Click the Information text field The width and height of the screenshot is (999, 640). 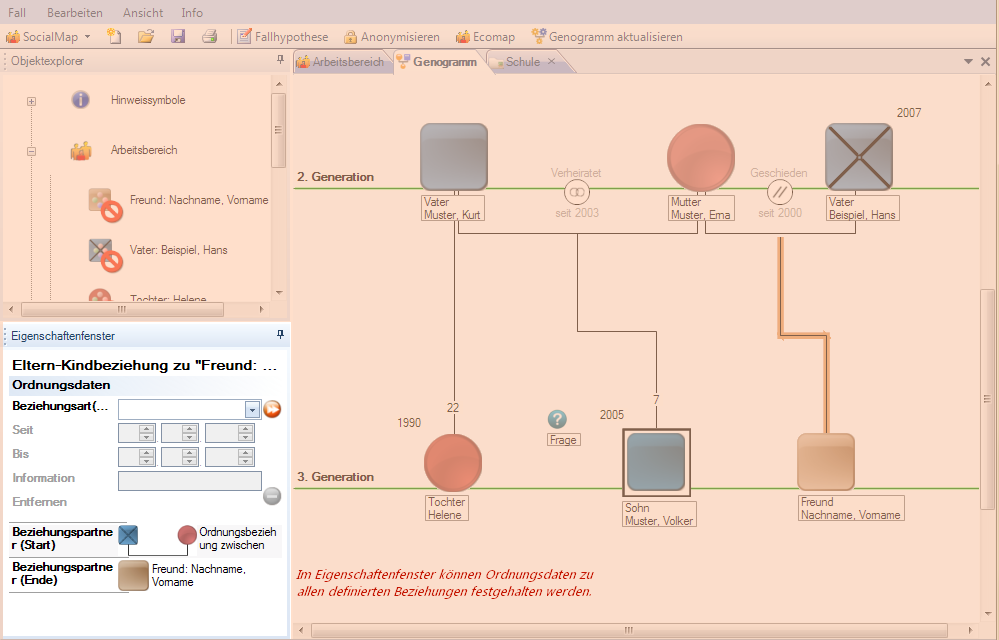(190, 481)
